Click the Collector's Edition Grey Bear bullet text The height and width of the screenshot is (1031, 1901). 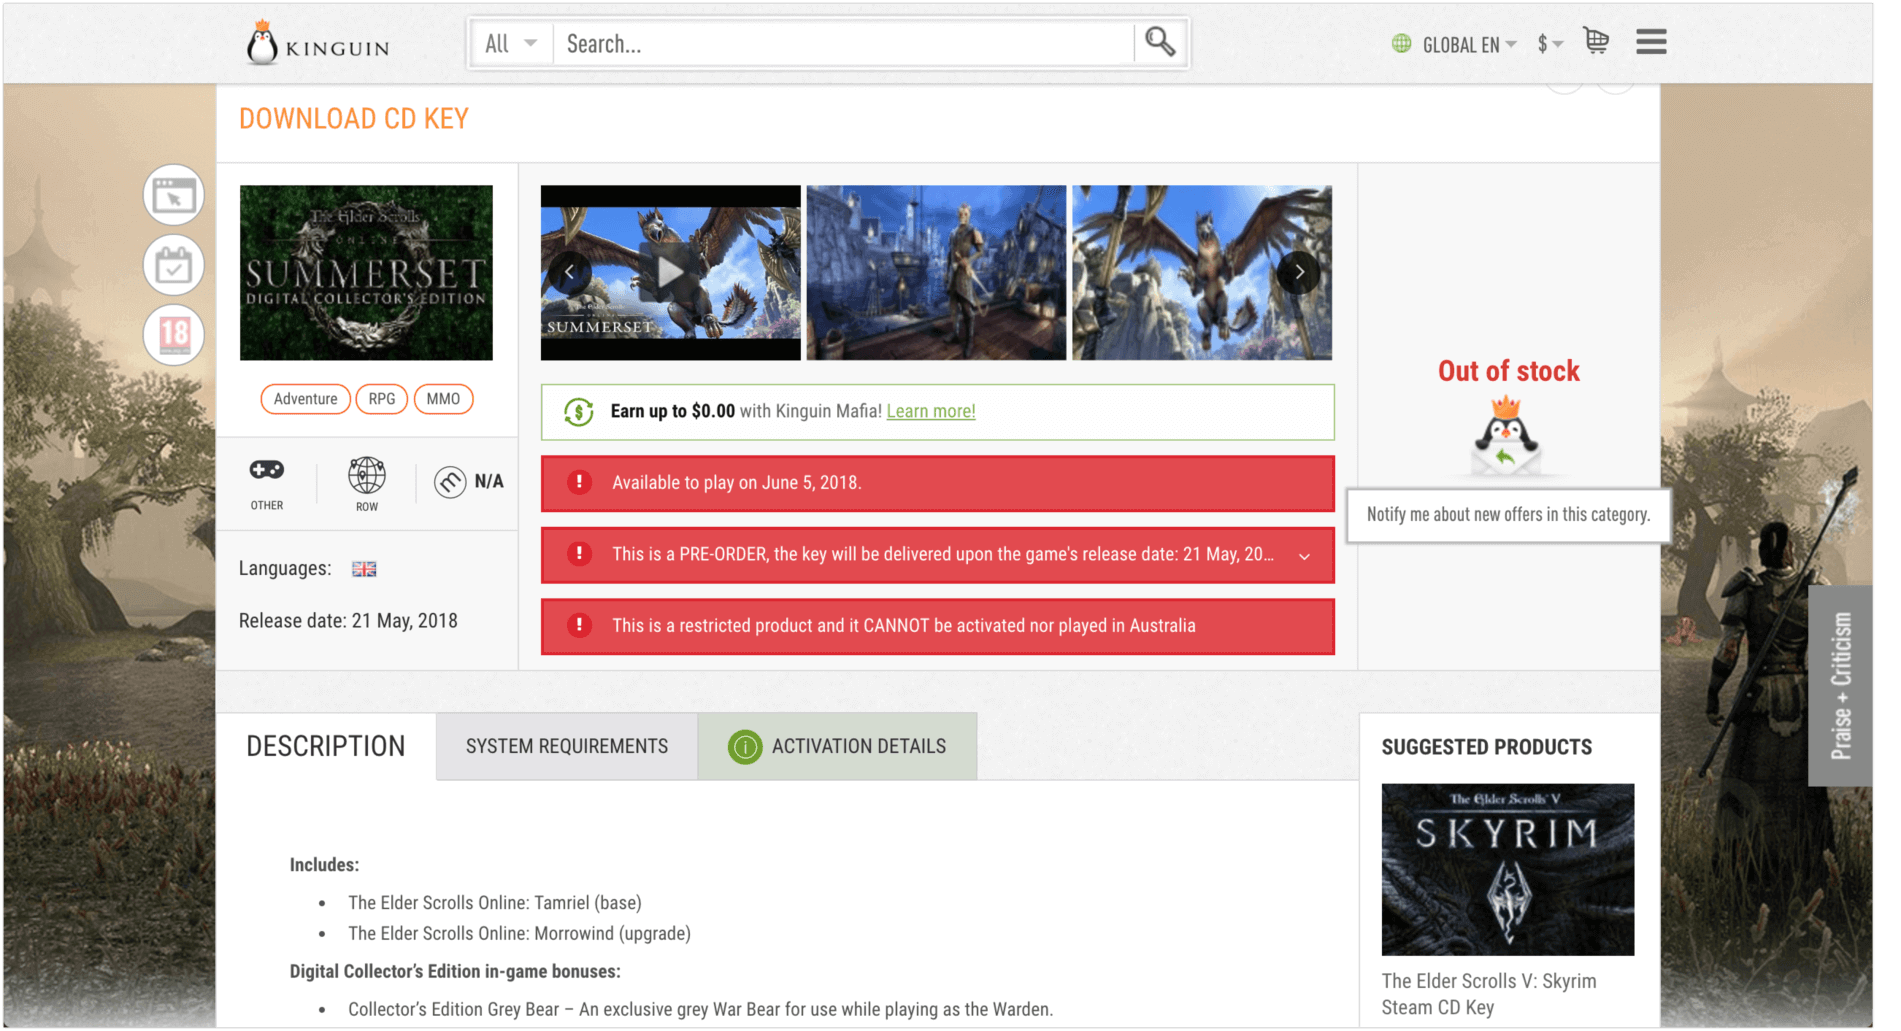(x=700, y=1010)
